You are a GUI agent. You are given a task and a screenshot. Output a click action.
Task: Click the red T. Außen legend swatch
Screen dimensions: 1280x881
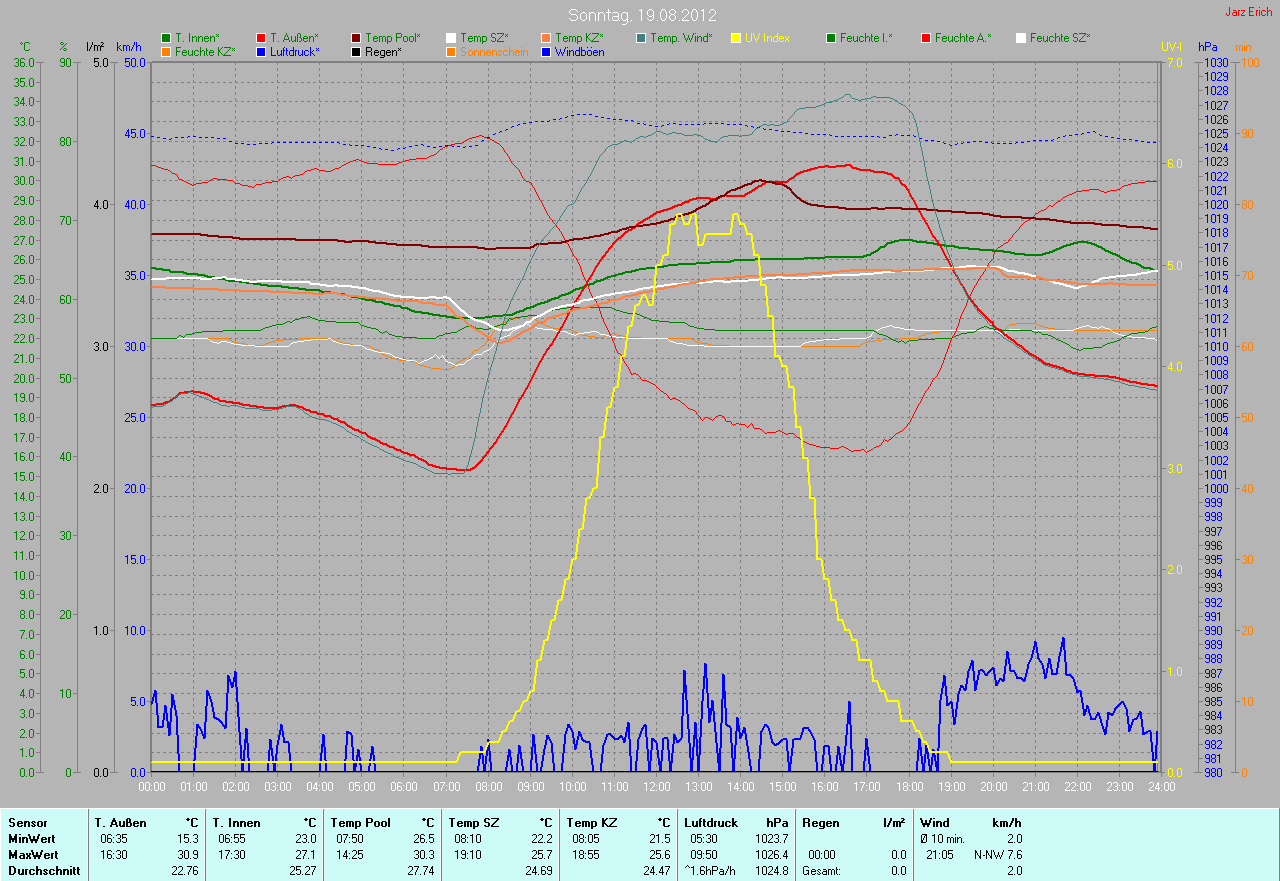(261, 38)
